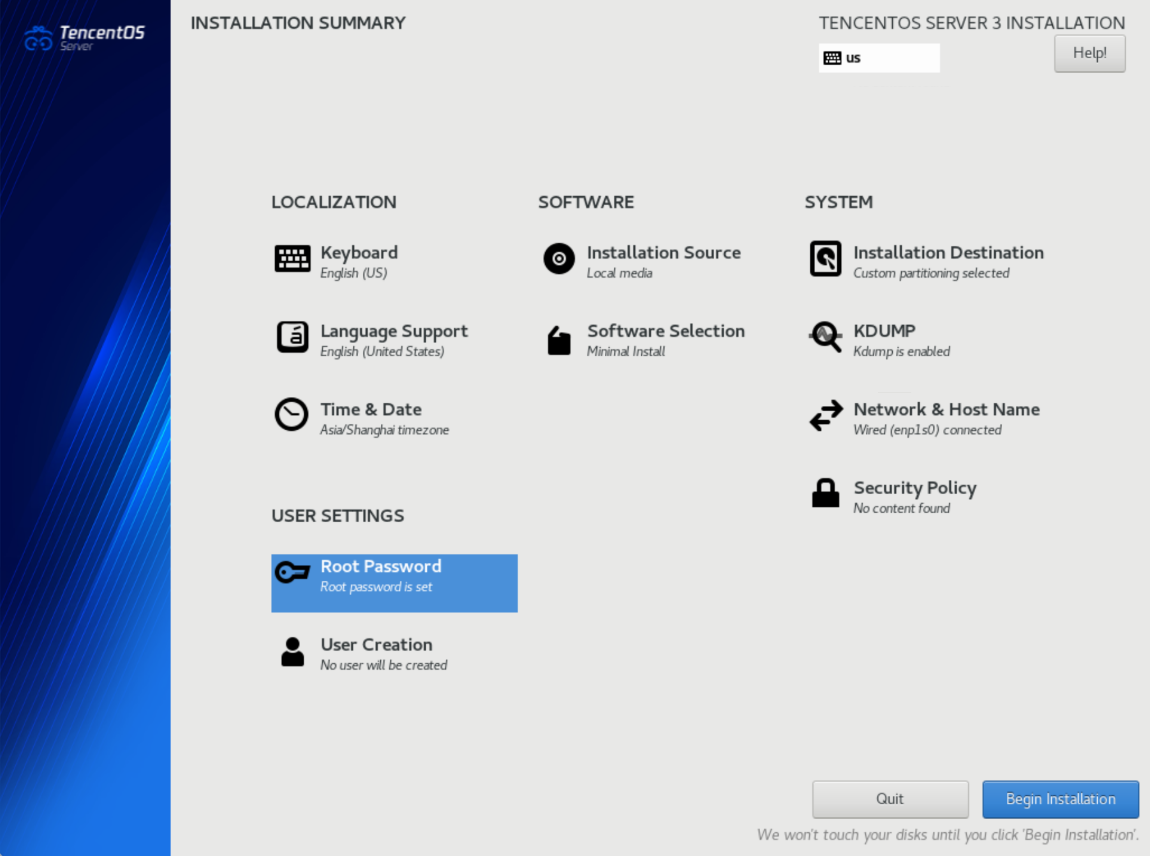Click Begin Installation
1150x858 pixels.
1061,799
